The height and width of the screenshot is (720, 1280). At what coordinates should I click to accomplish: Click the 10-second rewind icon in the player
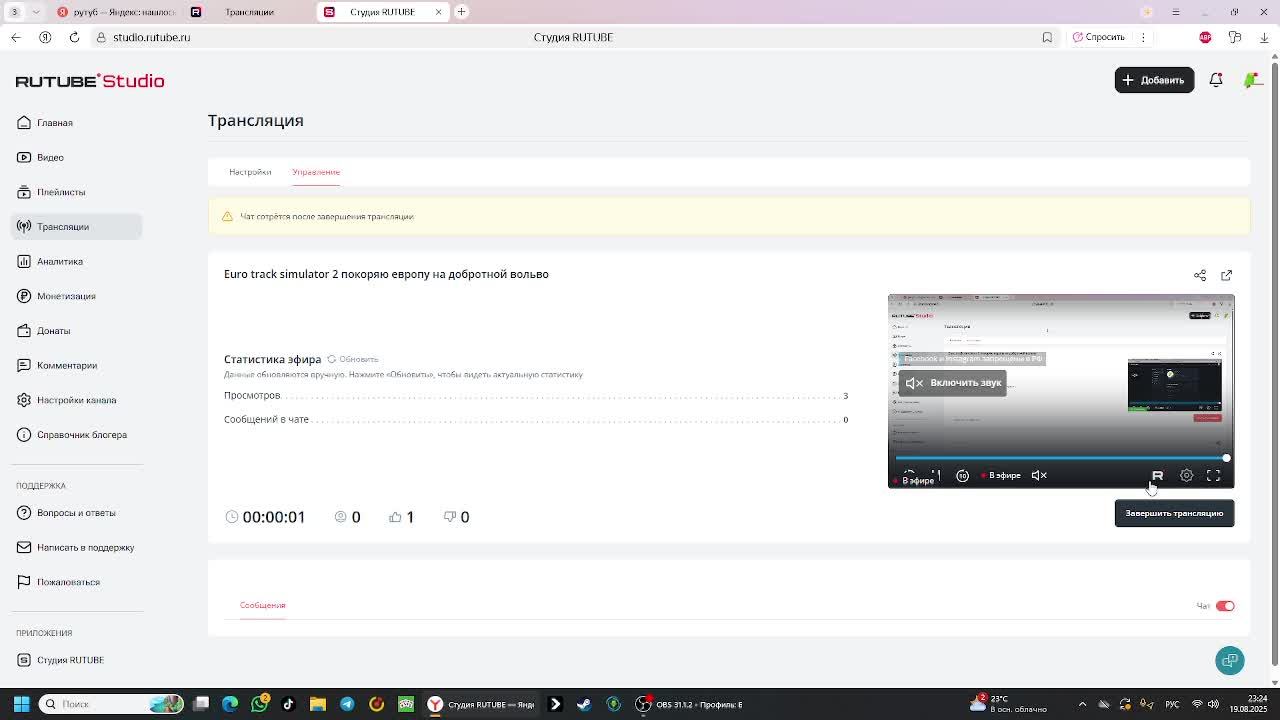(962, 476)
